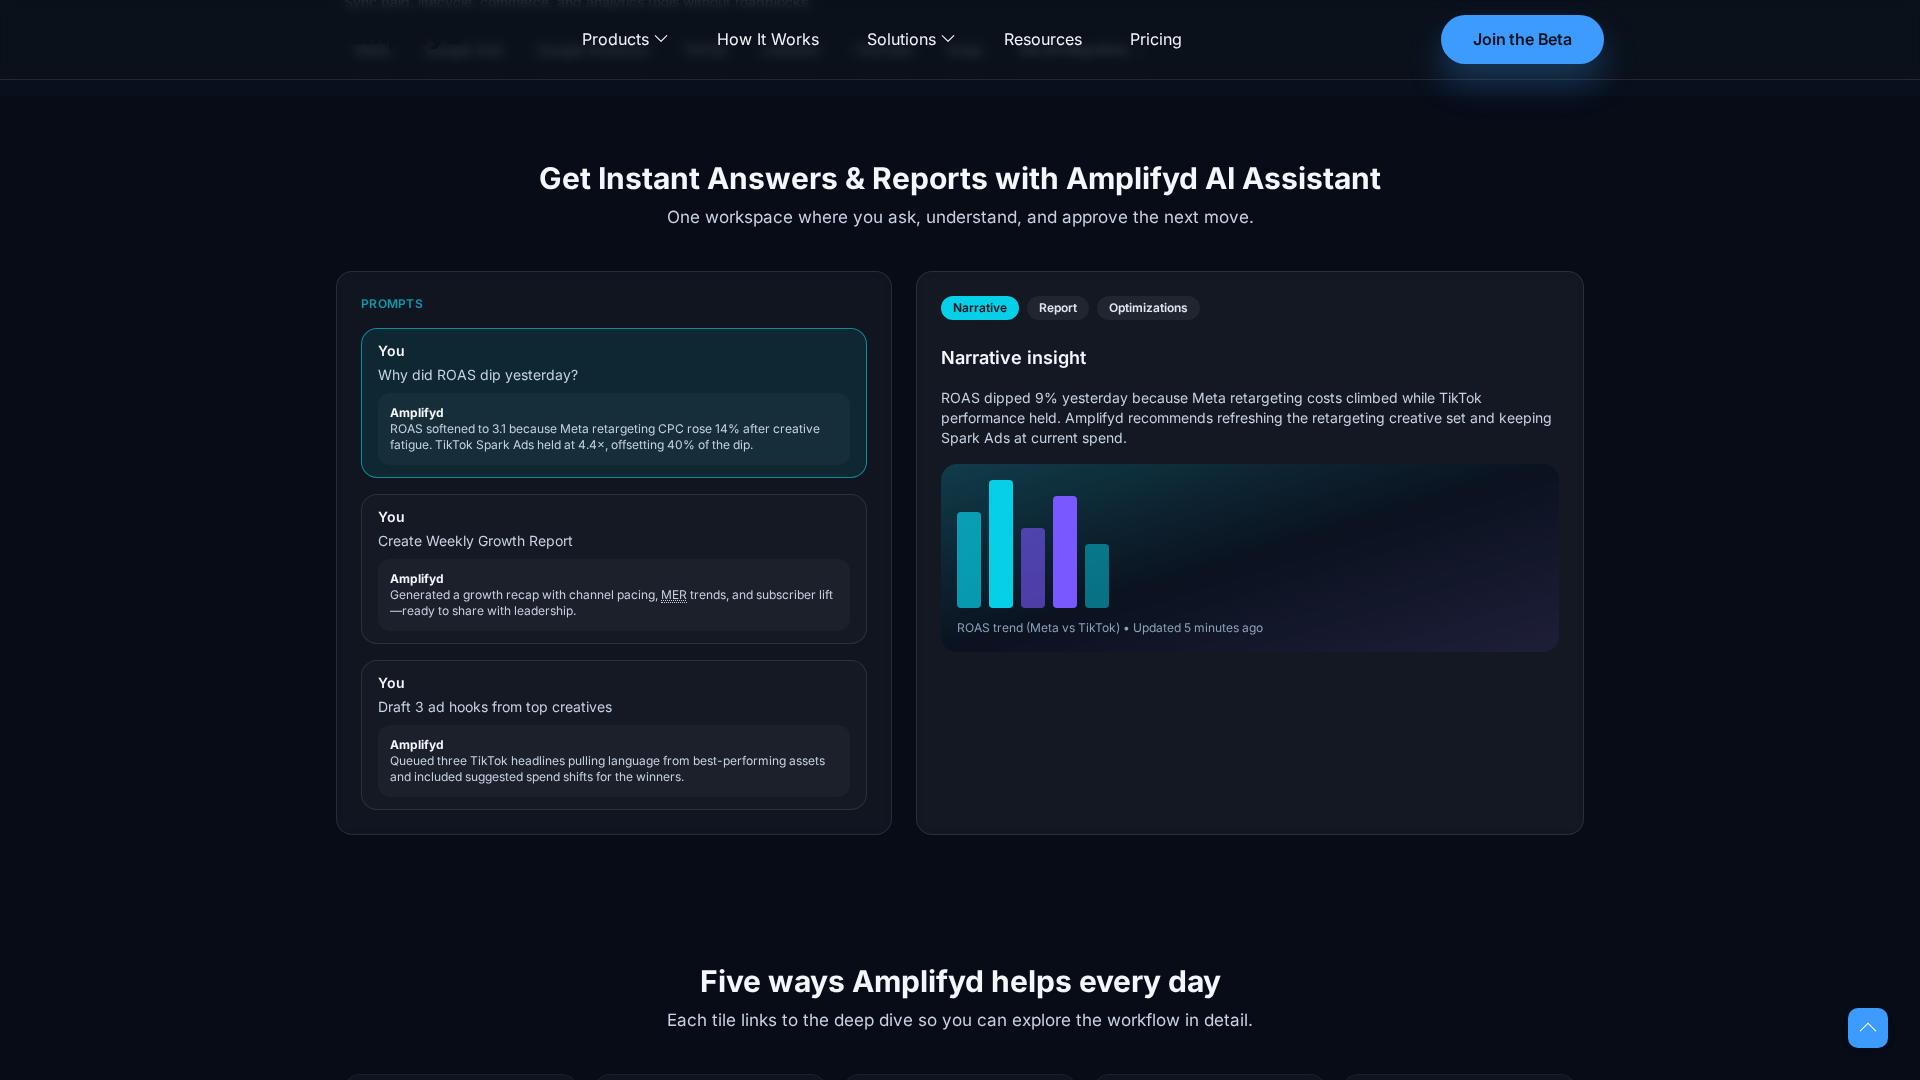Viewport: 1920px width, 1080px height.
Task: Click the Narrative insight heading
Action: coord(1013,357)
